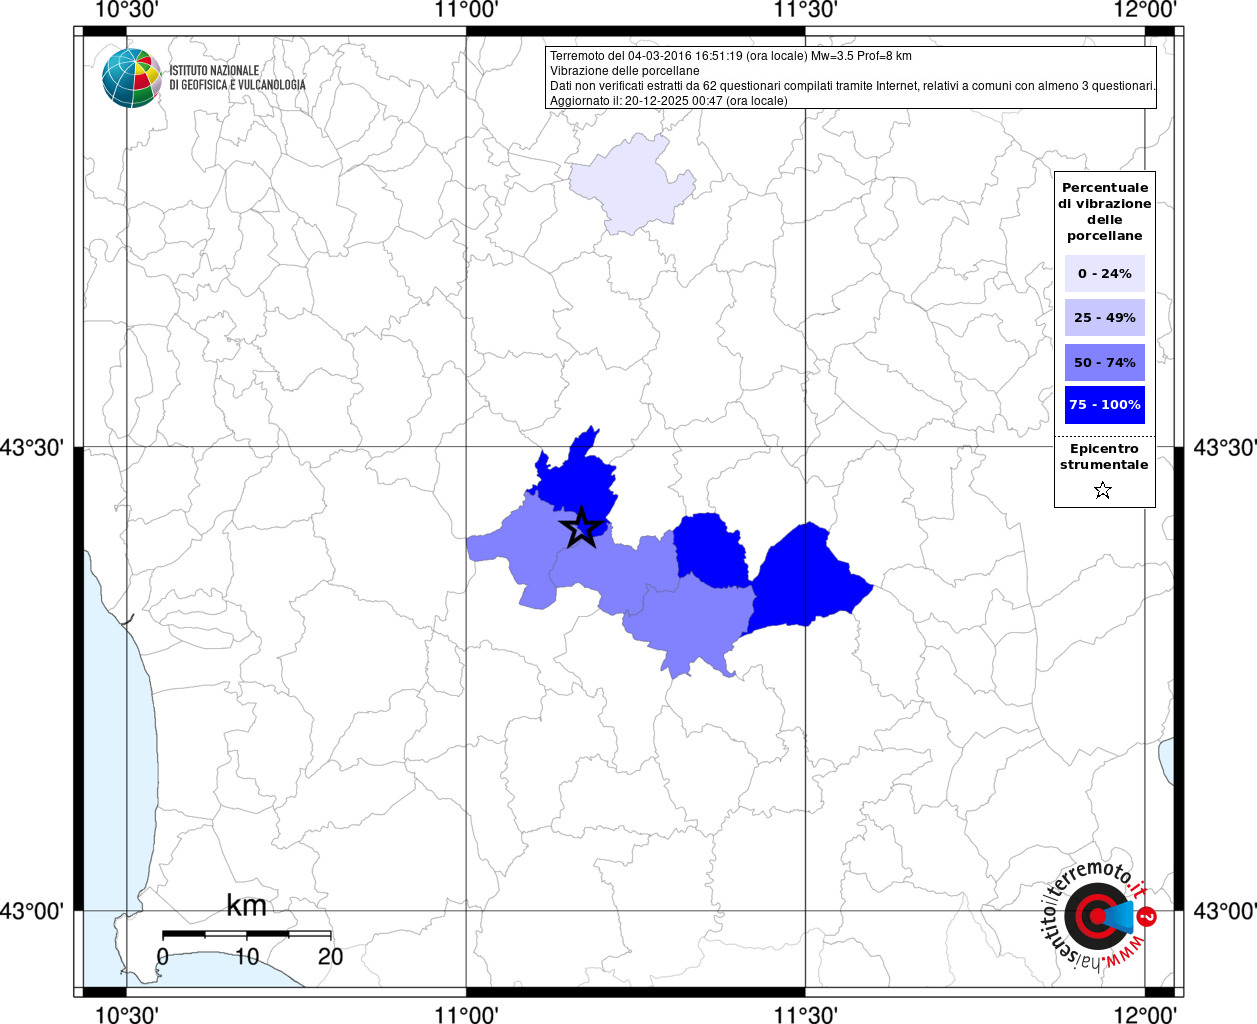Viewport: 1257px width, 1024px height.
Task: Click the 'km' scale bar label
Action: pos(246,905)
